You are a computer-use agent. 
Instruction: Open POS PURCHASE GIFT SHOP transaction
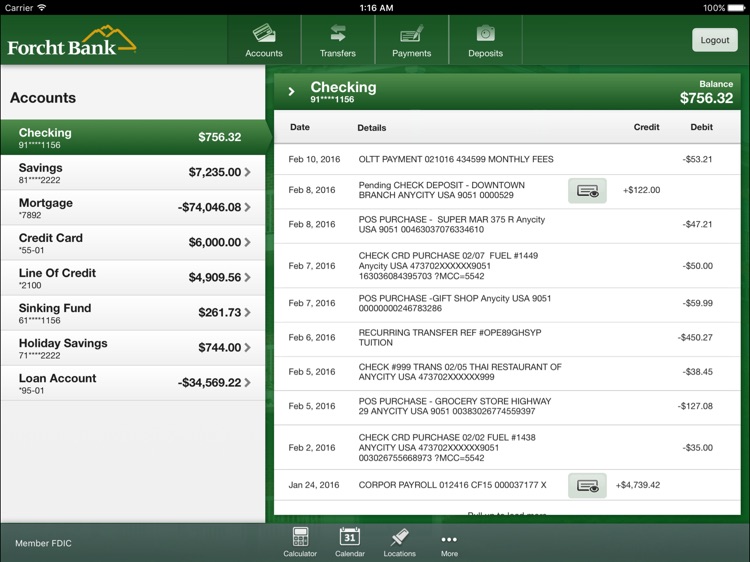coord(507,304)
